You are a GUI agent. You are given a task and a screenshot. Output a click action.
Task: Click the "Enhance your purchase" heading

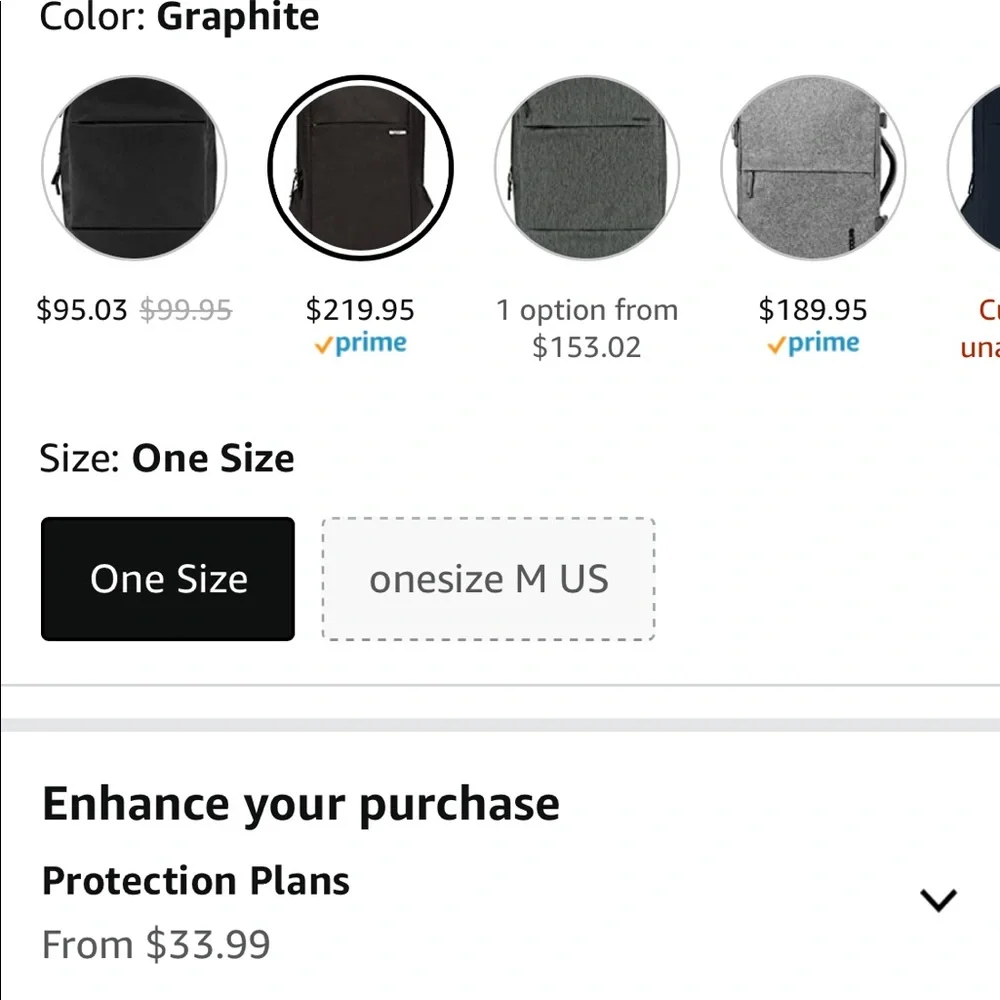tap(301, 804)
